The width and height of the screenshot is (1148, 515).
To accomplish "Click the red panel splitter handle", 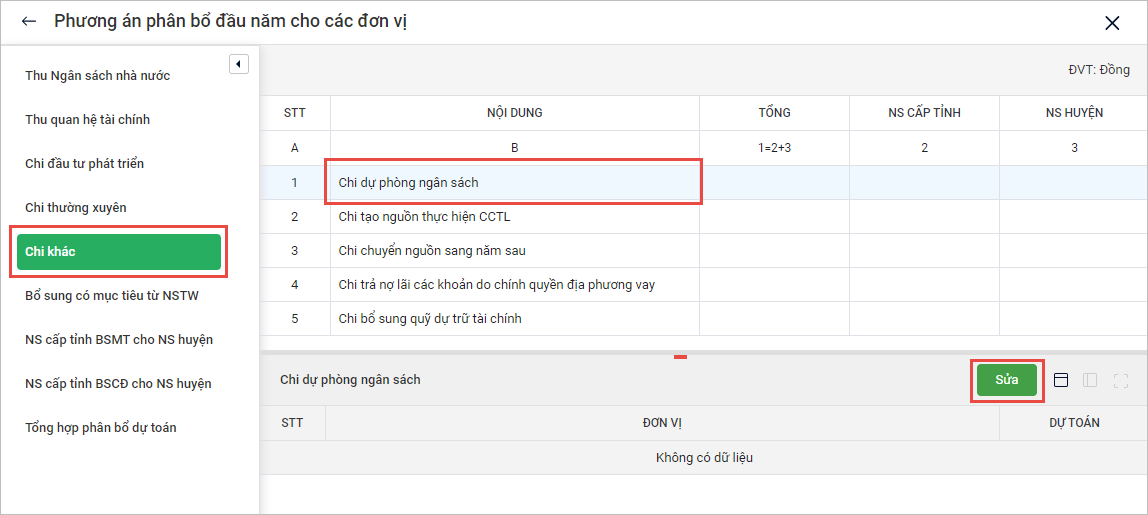I will (x=680, y=356).
